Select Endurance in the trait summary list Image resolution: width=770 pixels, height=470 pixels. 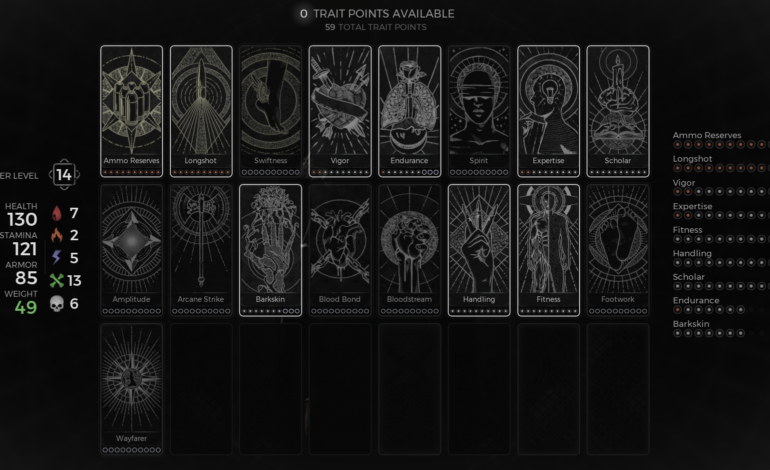point(696,301)
